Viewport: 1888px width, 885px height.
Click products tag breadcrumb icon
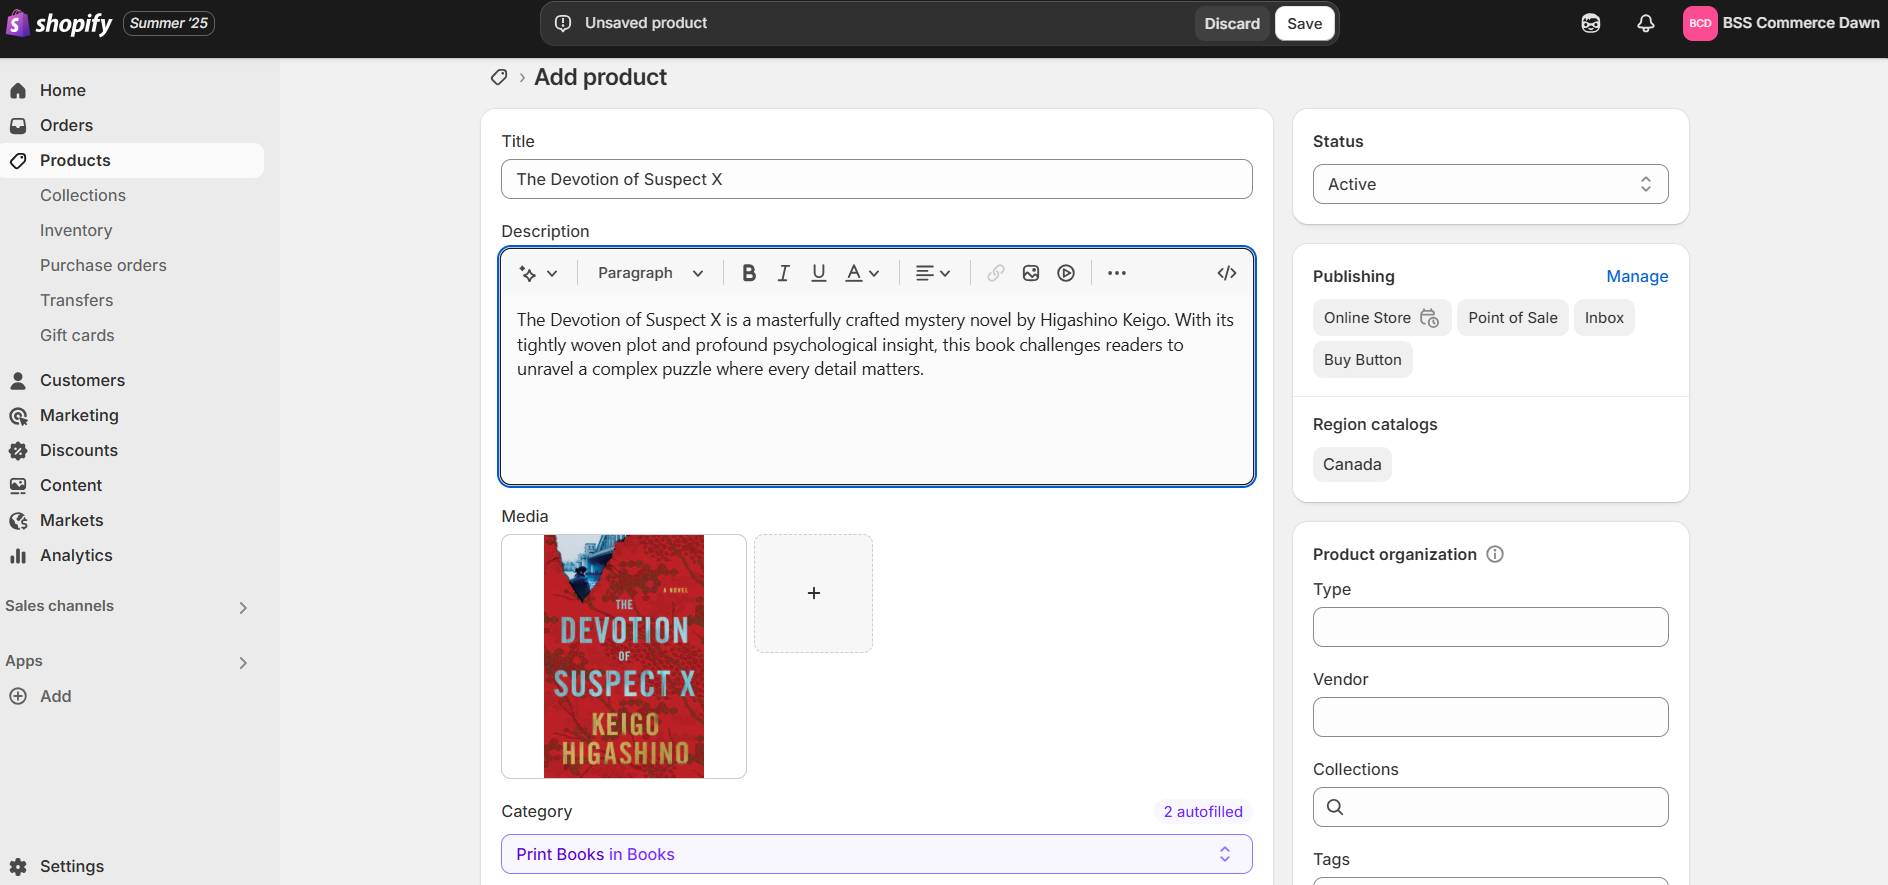(x=499, y=77)
